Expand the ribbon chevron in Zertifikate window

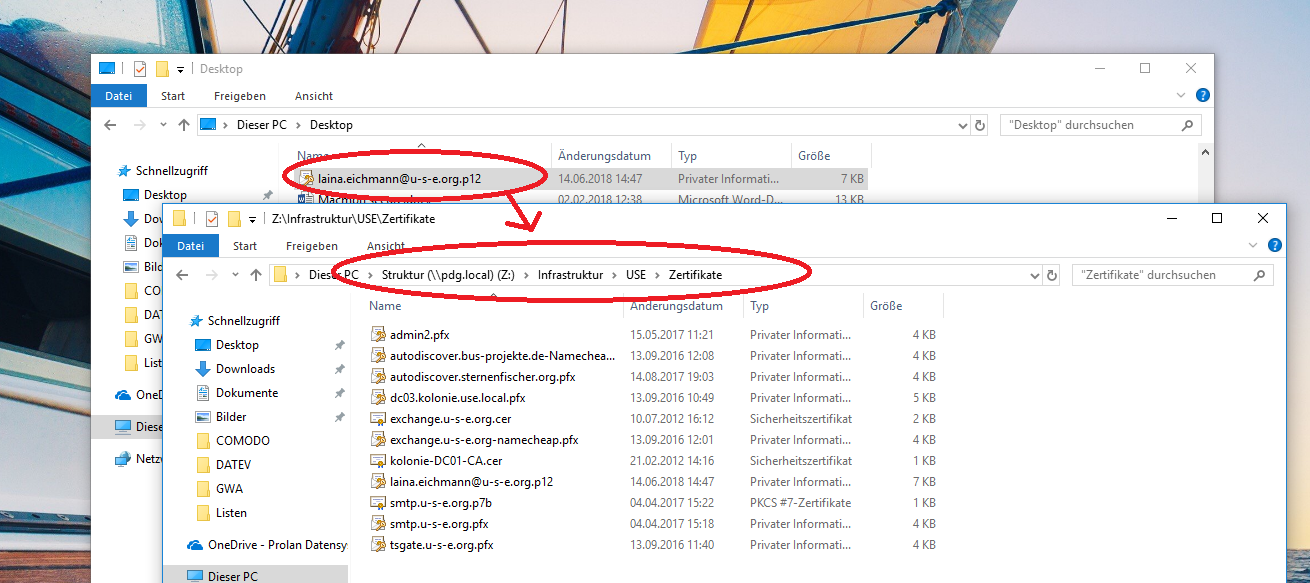(x=1254, y=245)
